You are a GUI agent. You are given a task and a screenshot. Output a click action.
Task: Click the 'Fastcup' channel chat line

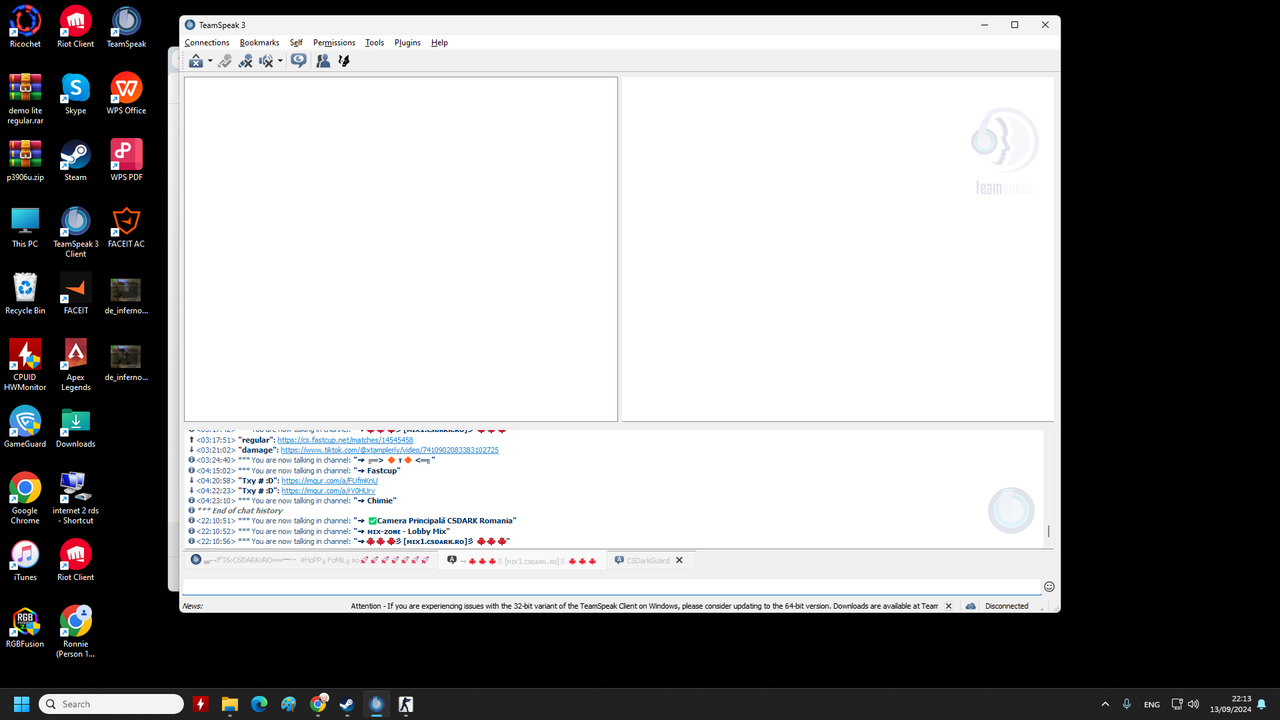(x=295, y=471)
